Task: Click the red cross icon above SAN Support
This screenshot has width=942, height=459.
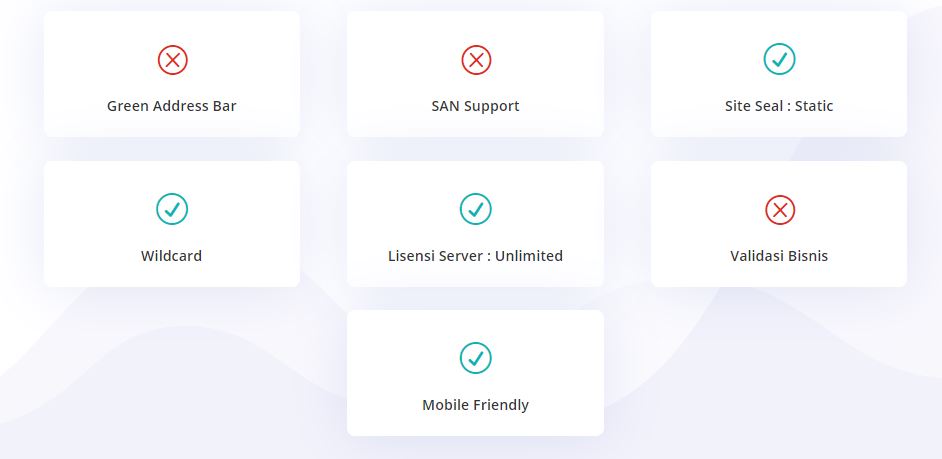Action: pos(476,60)
